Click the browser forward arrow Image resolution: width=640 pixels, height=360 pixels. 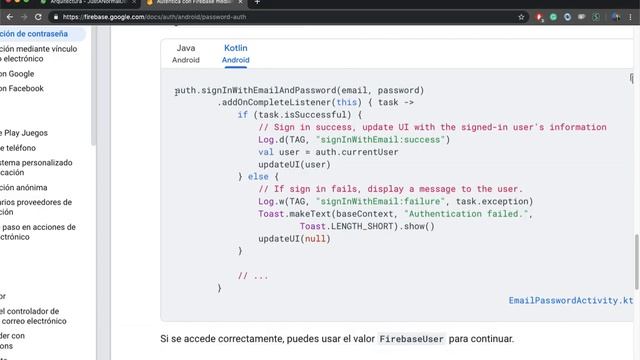(24, 17)
